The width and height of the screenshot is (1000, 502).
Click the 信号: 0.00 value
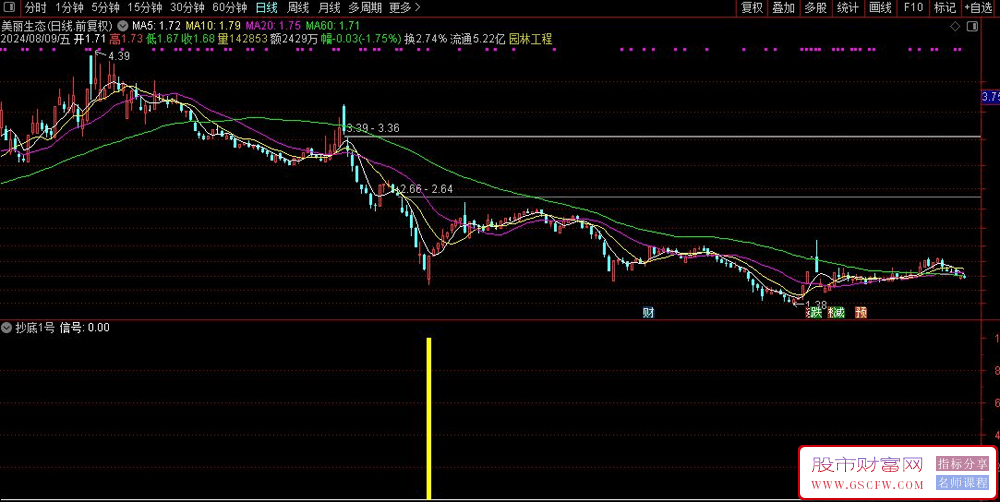click(84, 328)
